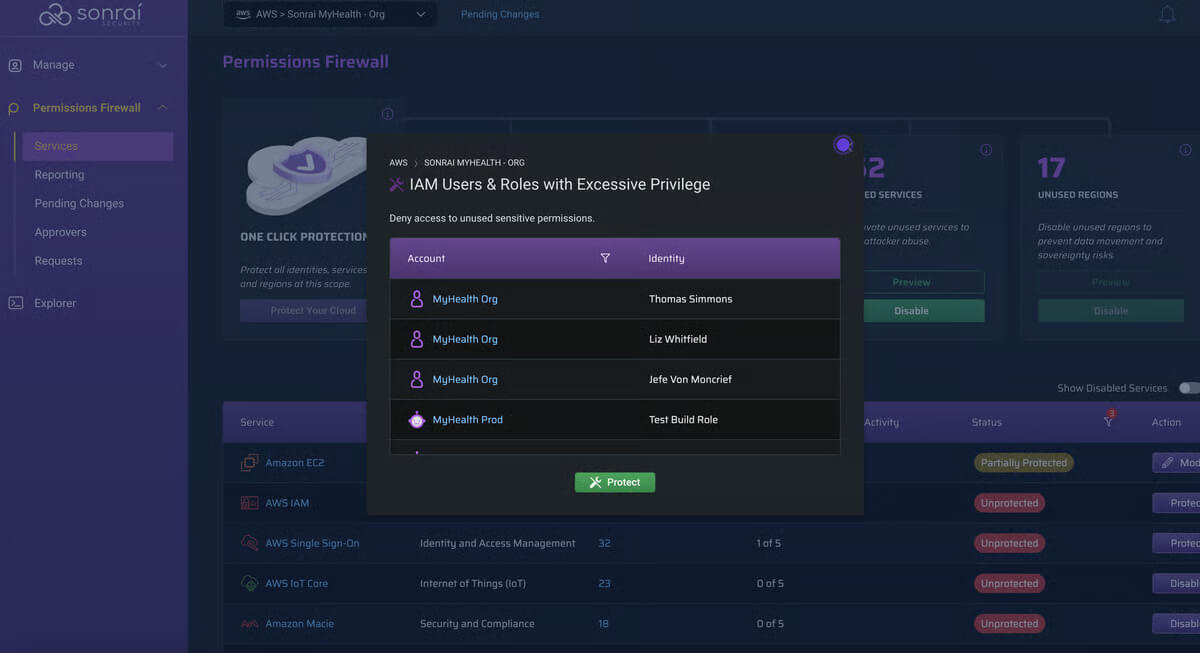The image size is (1200, 653).
Task: Click the Identity column header
Action: click(x=666, y=258)
